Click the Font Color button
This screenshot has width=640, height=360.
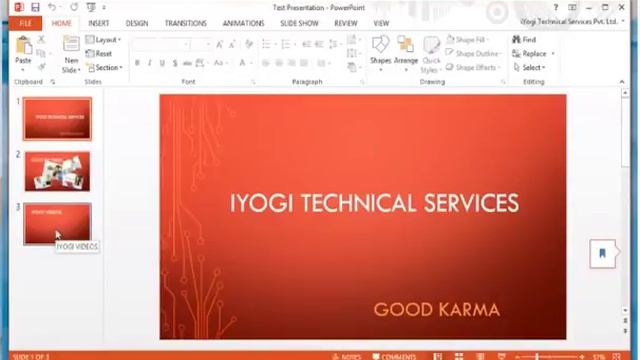pos(242,63)
